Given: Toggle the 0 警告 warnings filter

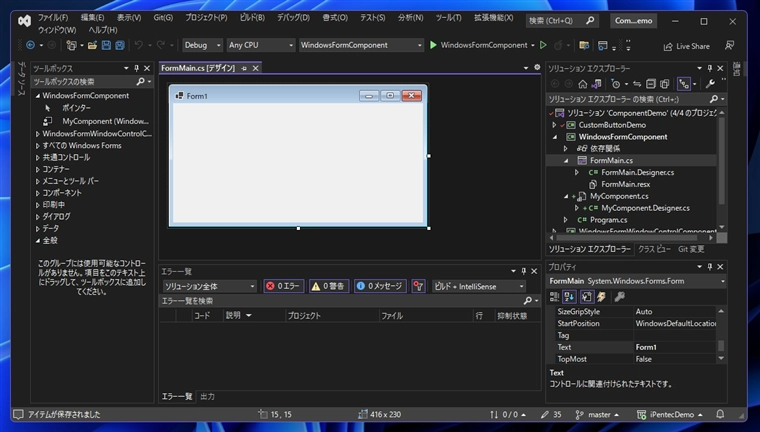Looking at the screenshot, I should [329, 286].
